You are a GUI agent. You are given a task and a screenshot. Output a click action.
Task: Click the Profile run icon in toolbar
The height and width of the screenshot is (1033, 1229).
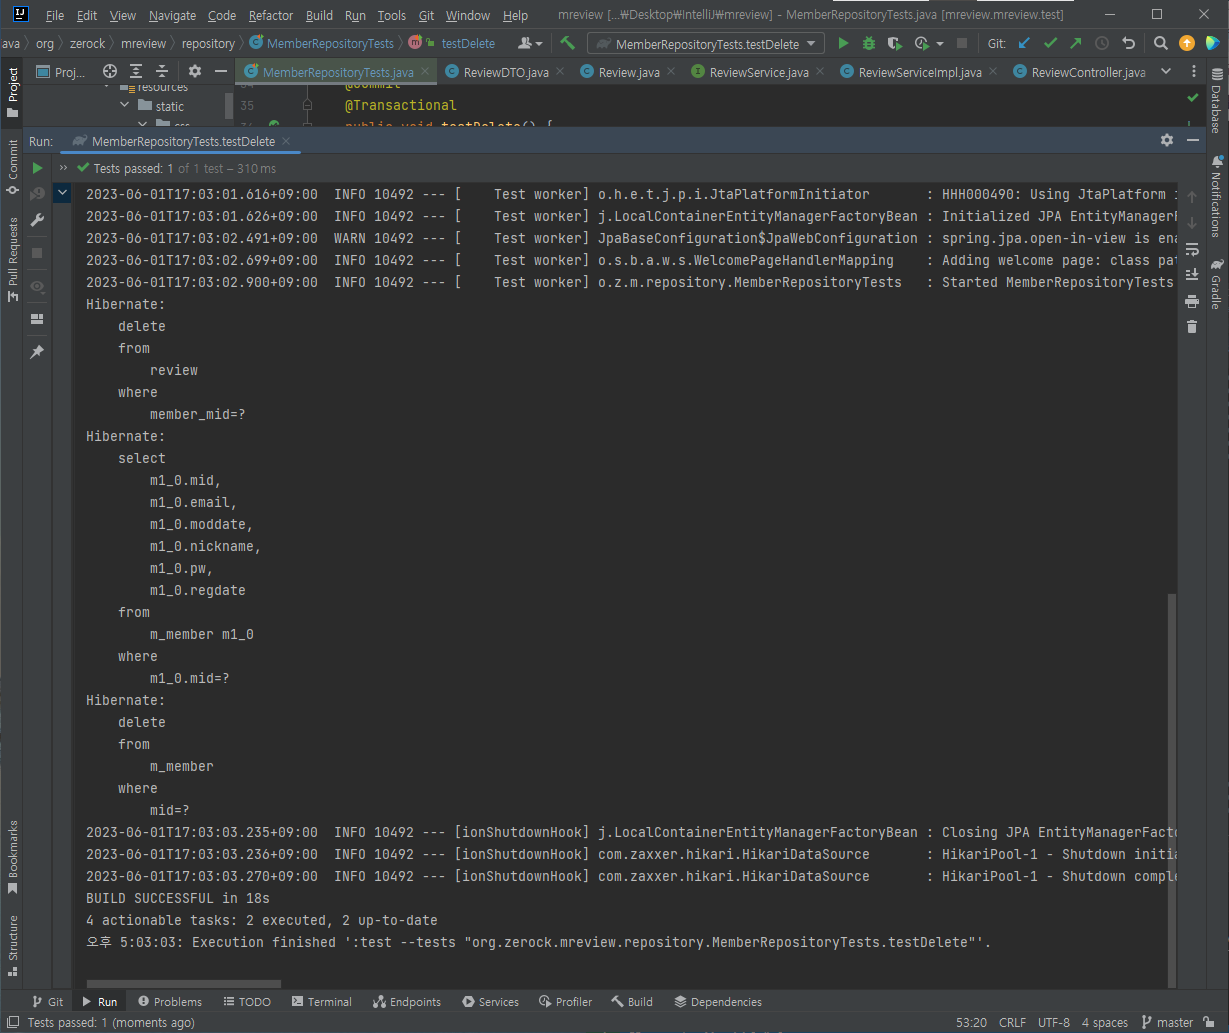[x=920, y=44]
